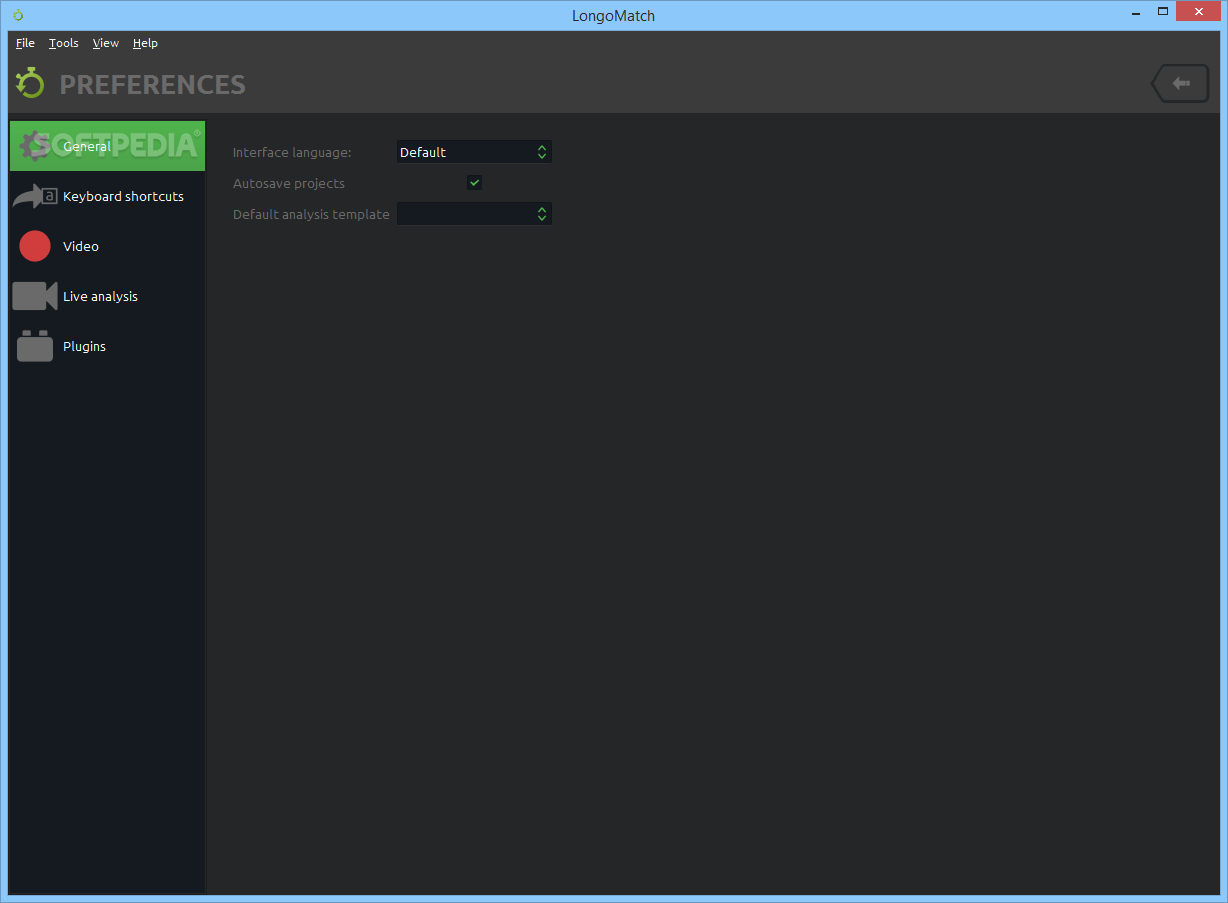Open the Tools menu
The width and height of the screenshot is (1228, 903).
pyautogui.click(x=64, y=43)
